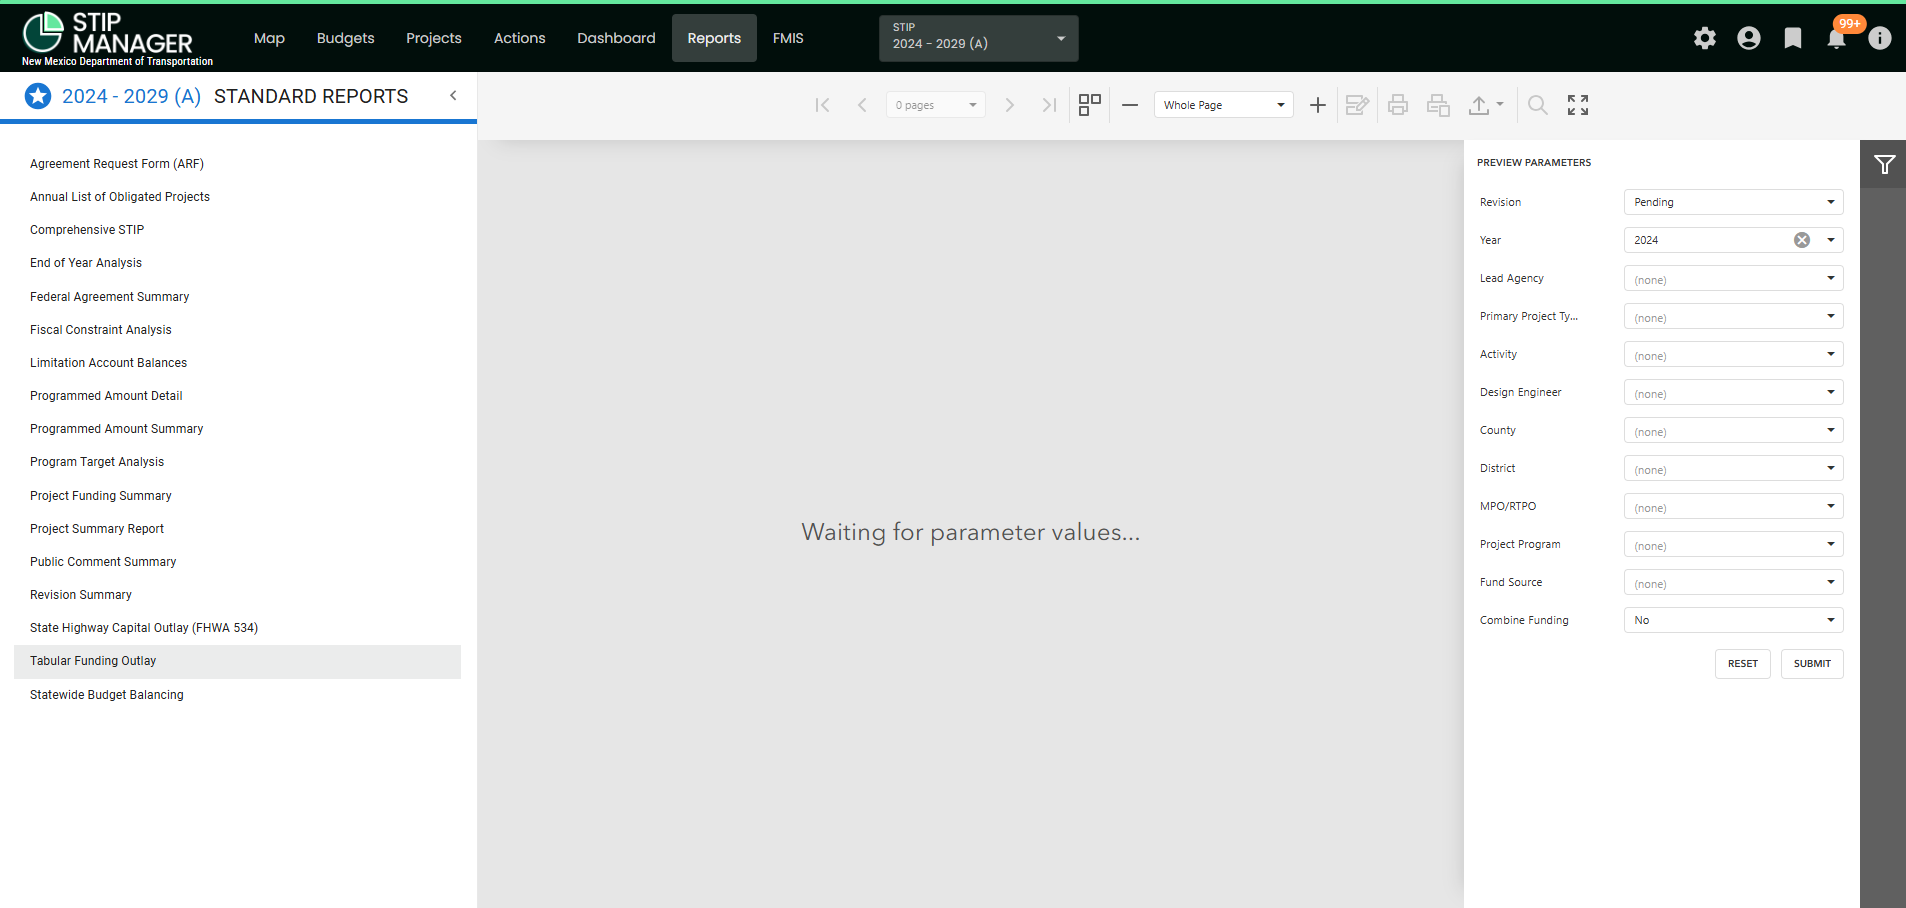Image resolution: width=1906 pixels, height=908 pixels.
Task: Reset the preview parameters
Action: click(1742, 664)
